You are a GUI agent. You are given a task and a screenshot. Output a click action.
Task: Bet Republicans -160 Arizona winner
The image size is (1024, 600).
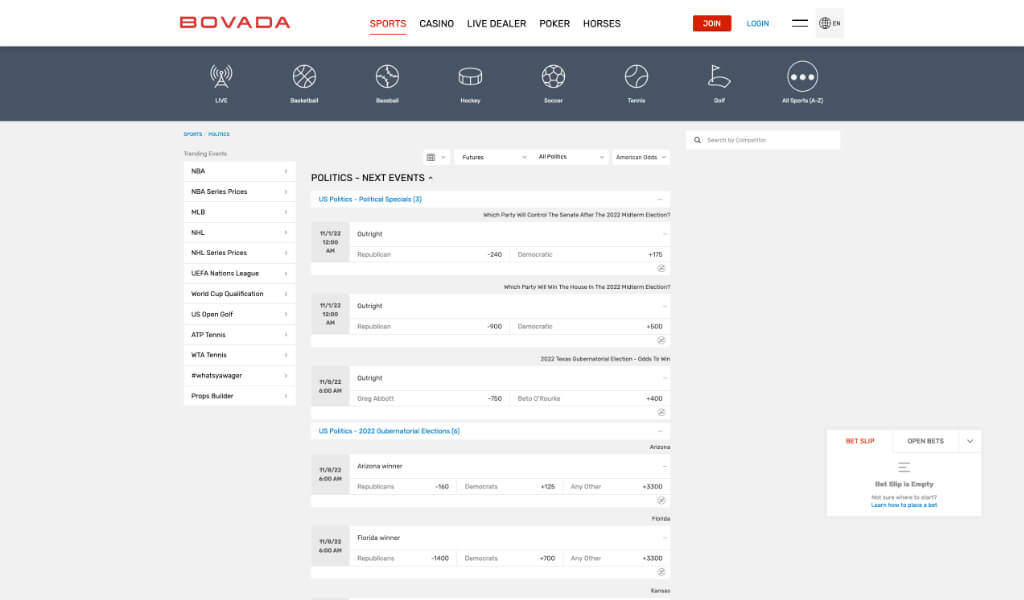tap(403, 486)
